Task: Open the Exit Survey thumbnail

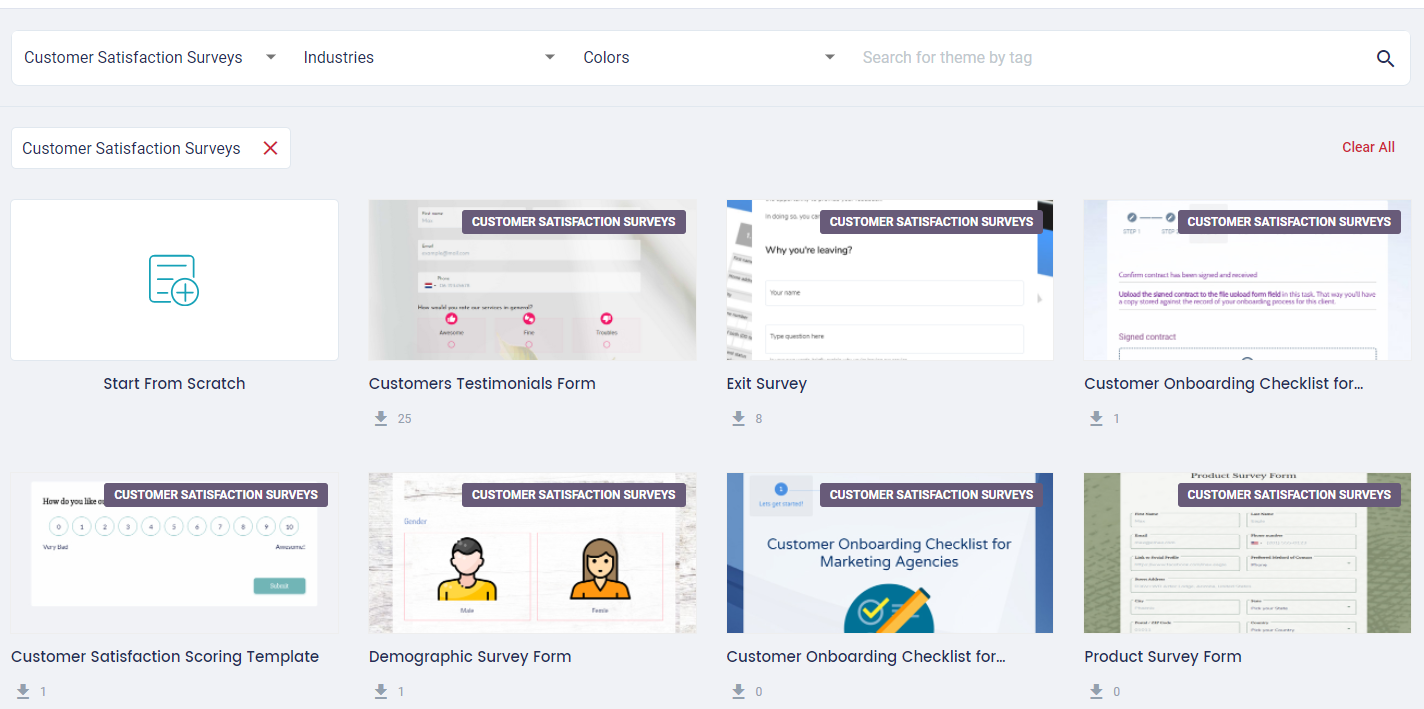Action: (x=890, y=280)
